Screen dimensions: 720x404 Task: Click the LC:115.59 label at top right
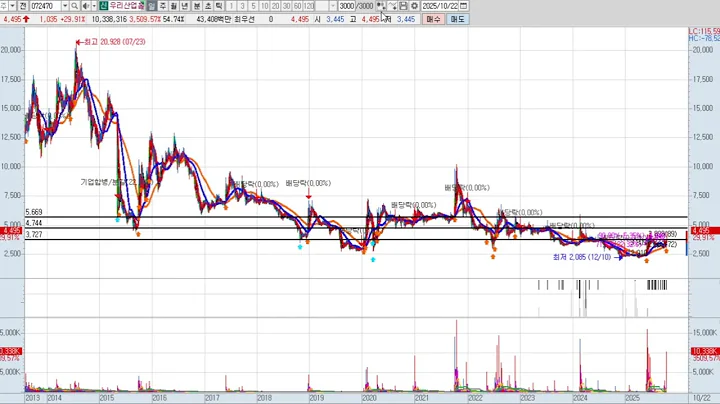pos(704,31)
